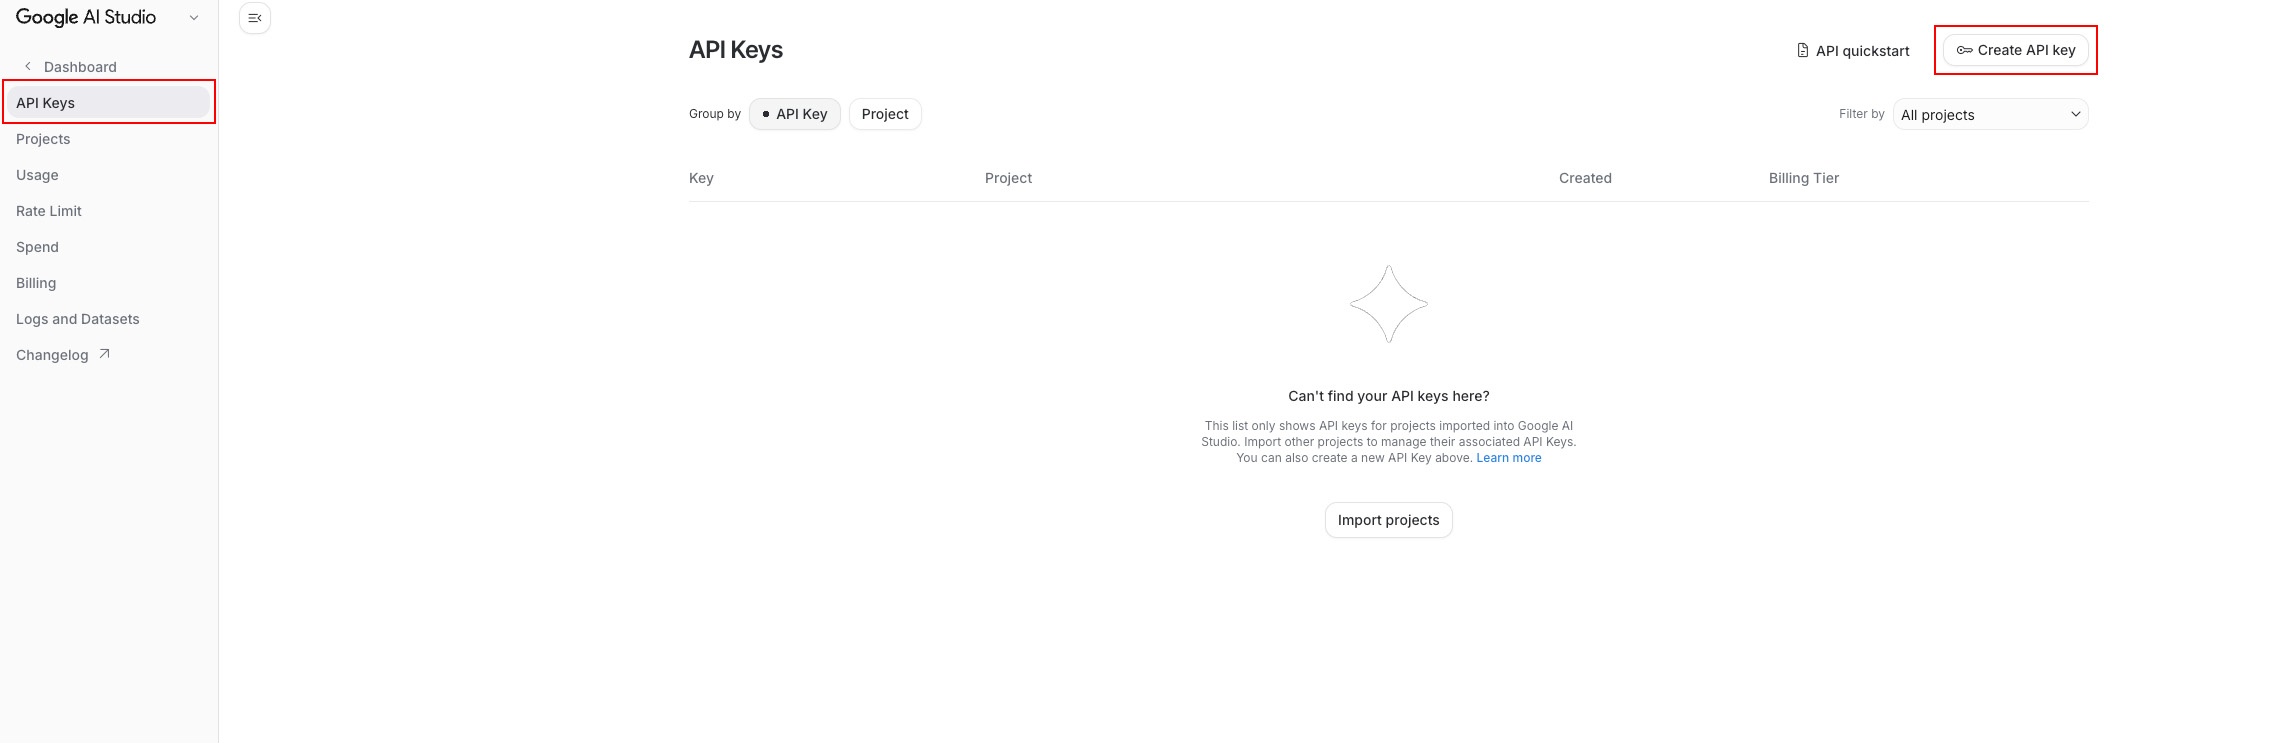Click the API Keys page heading
This screenshot has height=743, width=2292.
tap(736, 50)
